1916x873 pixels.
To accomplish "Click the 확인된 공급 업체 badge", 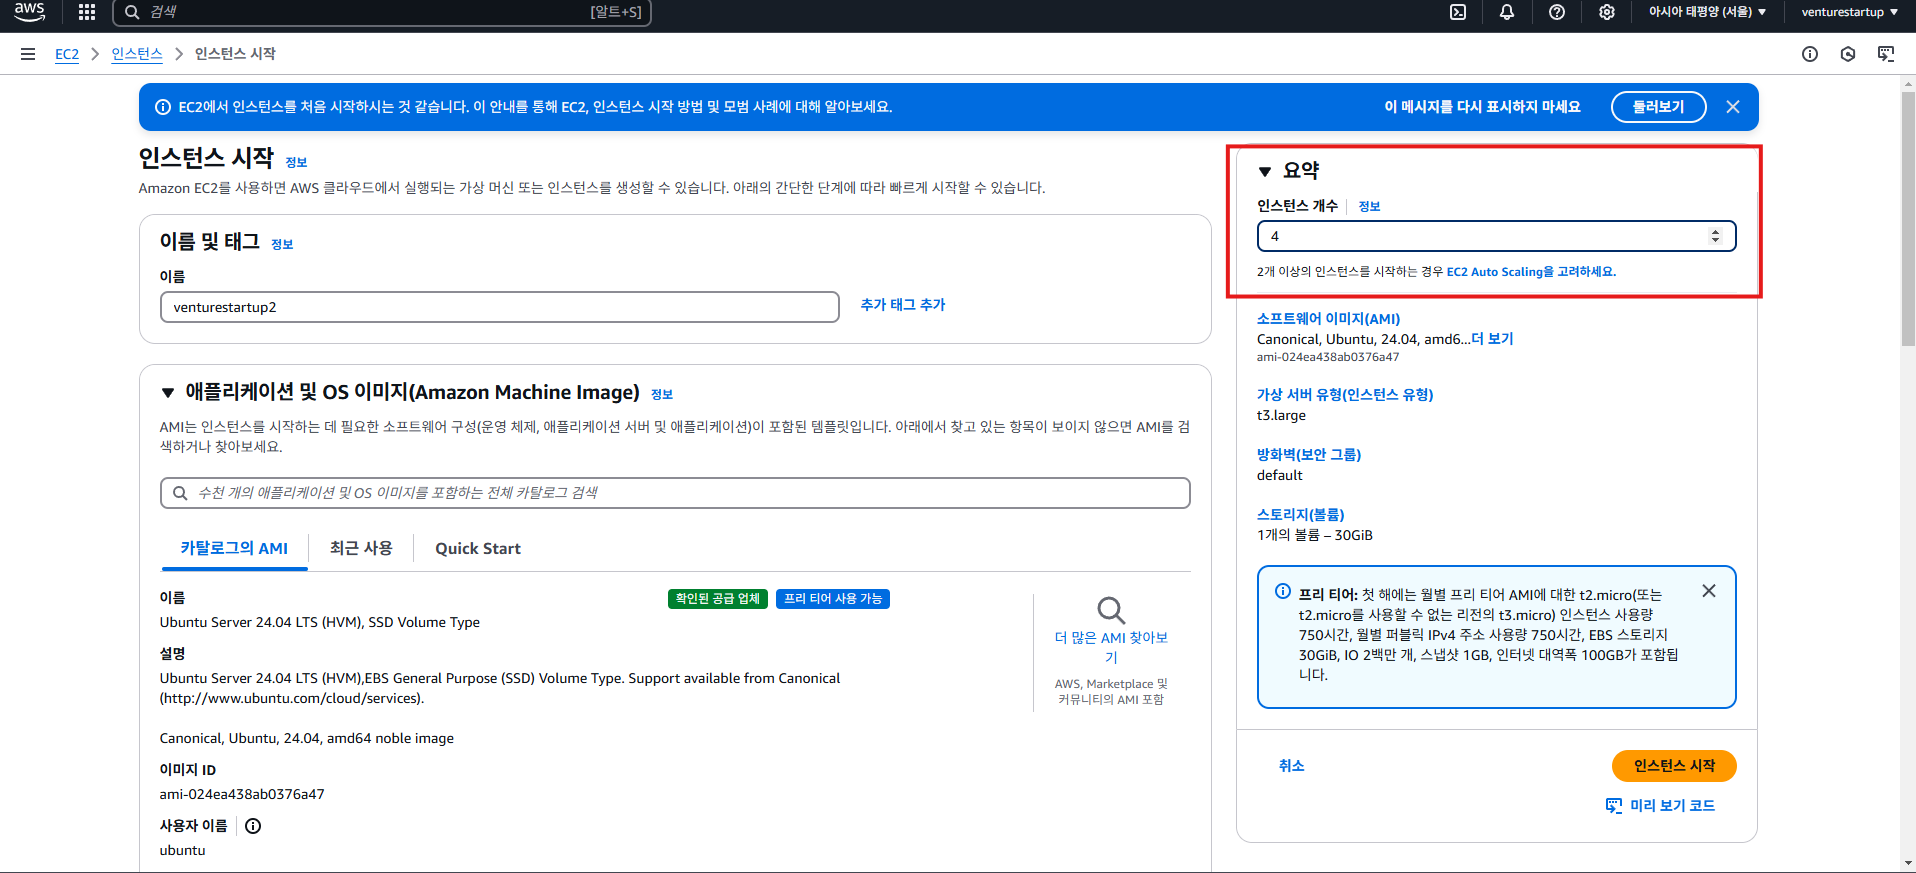I will tap(717, 599).
